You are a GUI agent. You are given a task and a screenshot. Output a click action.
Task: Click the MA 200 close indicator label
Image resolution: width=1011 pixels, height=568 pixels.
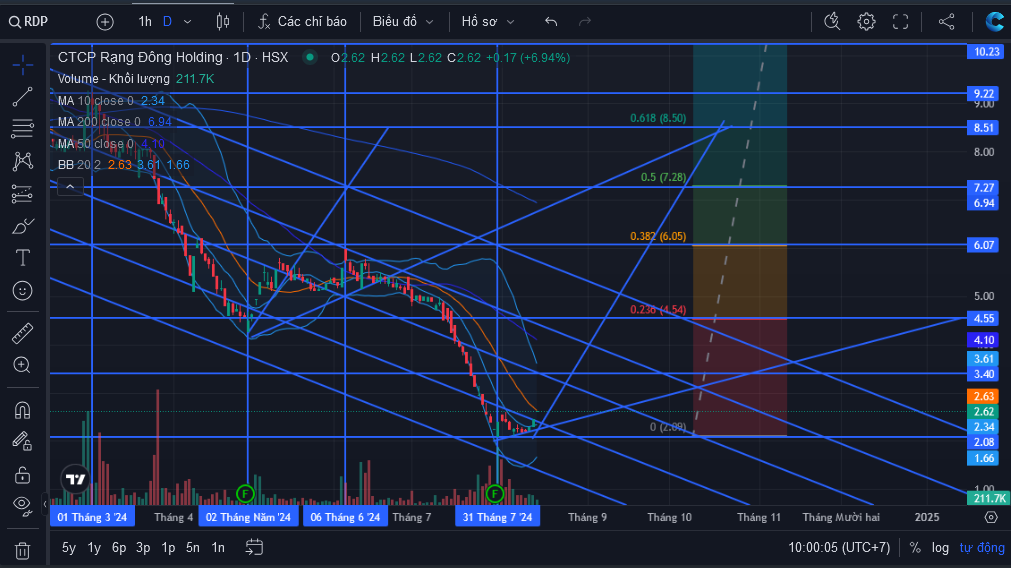click(99, 122)
